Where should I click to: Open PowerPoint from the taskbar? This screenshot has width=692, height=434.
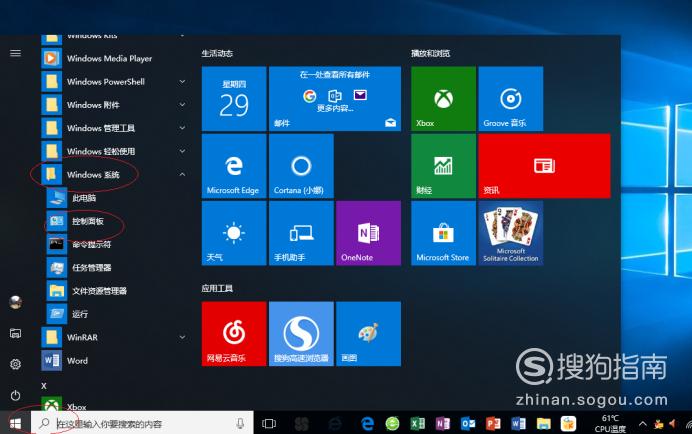493,424
